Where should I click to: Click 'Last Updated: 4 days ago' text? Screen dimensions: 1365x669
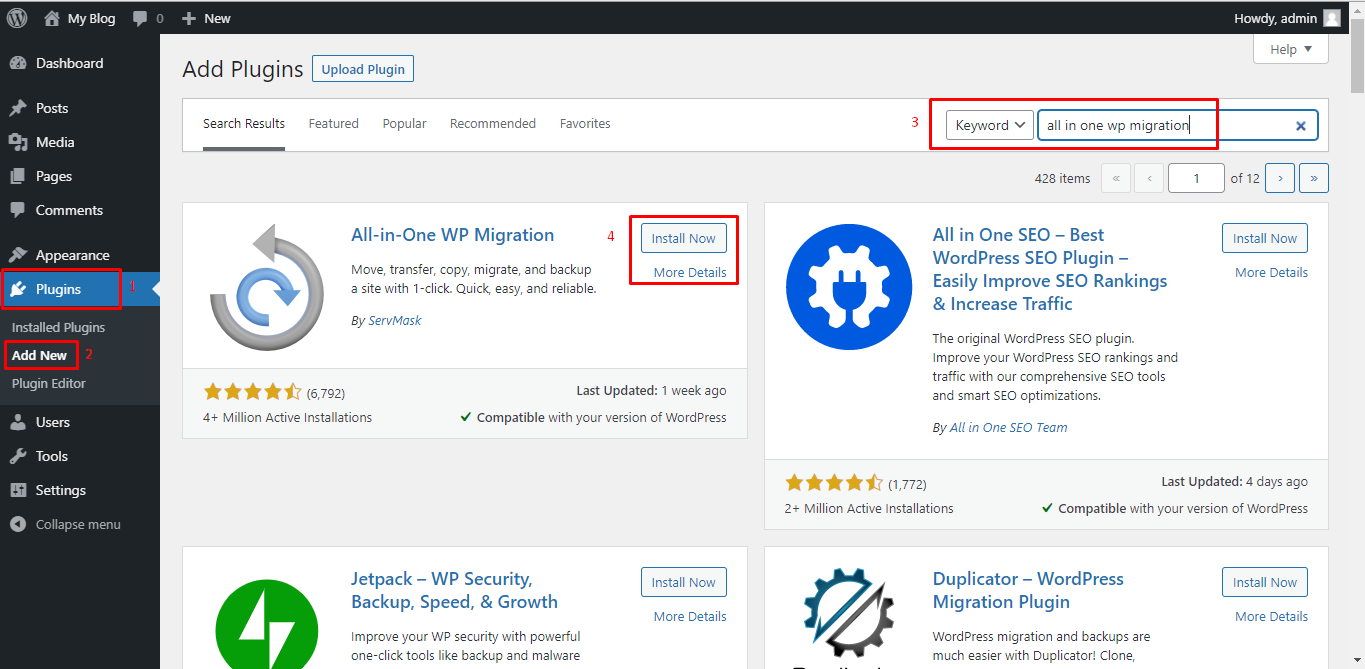tap(1234, 482)
